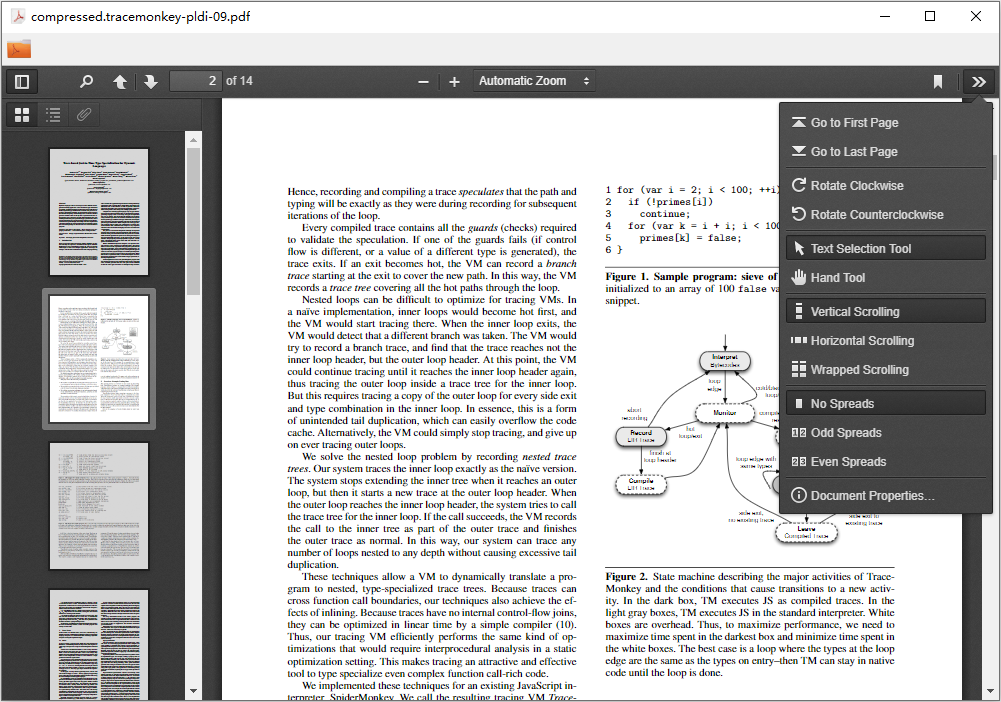Switch to Horizontal Scrolling mode

[x=886, y=341]
